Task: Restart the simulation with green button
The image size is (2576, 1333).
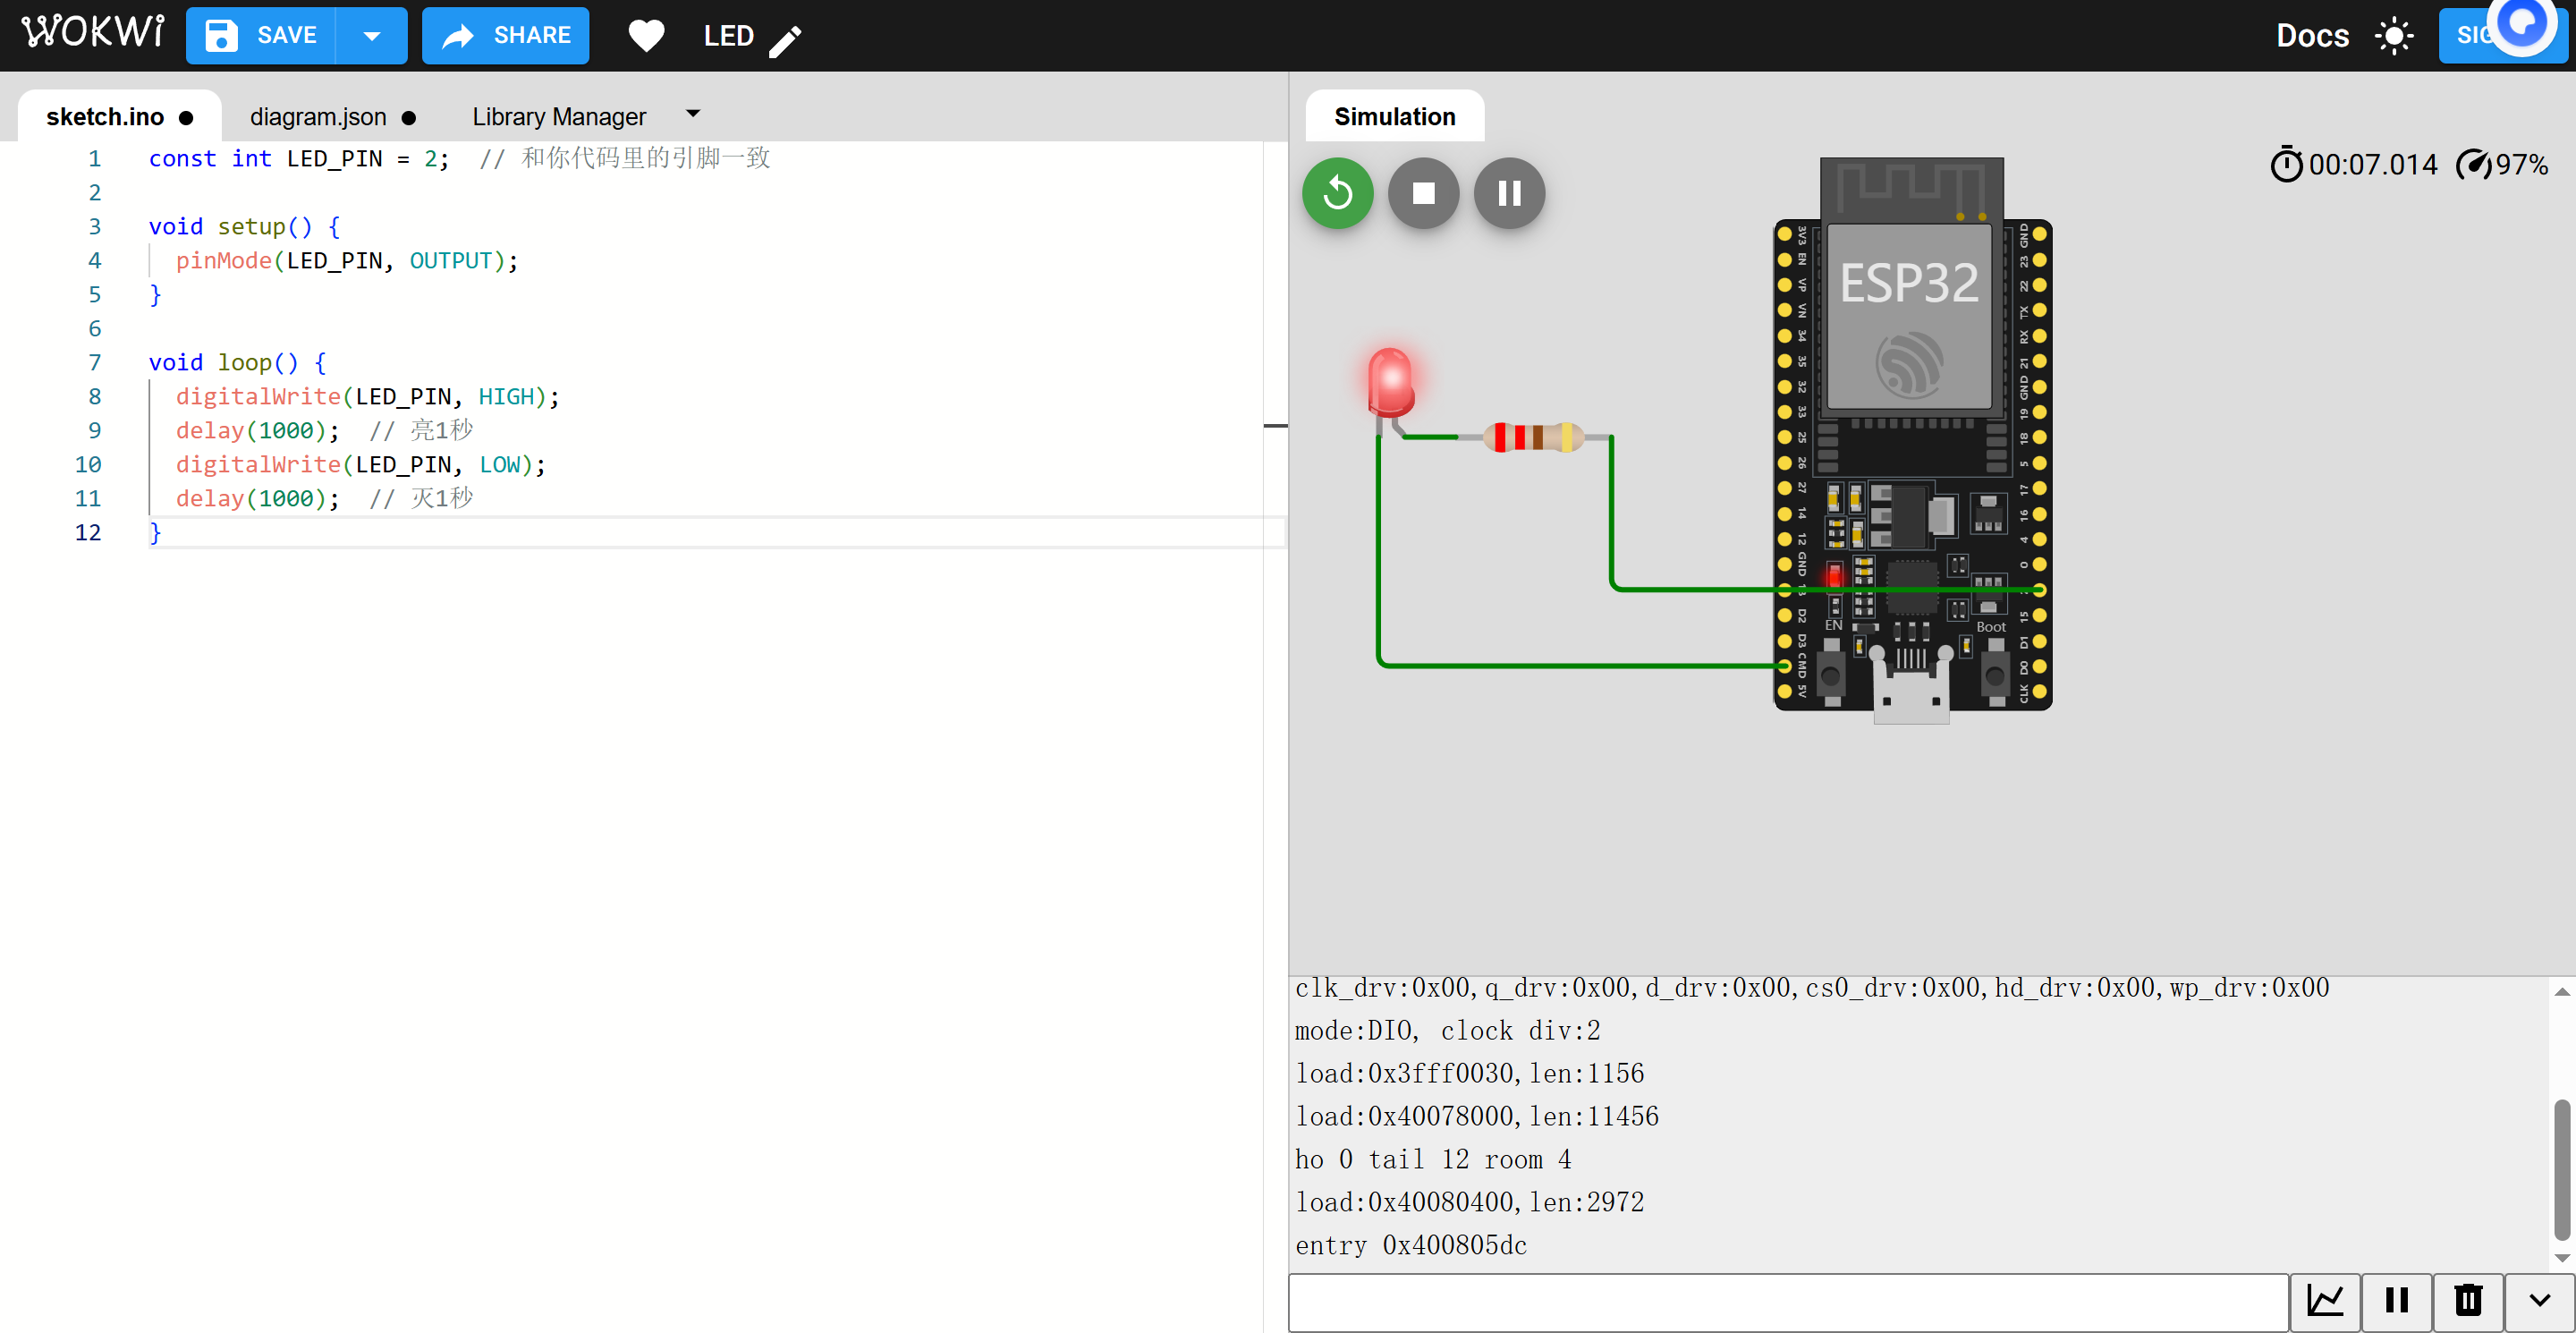Action: 1337,193
